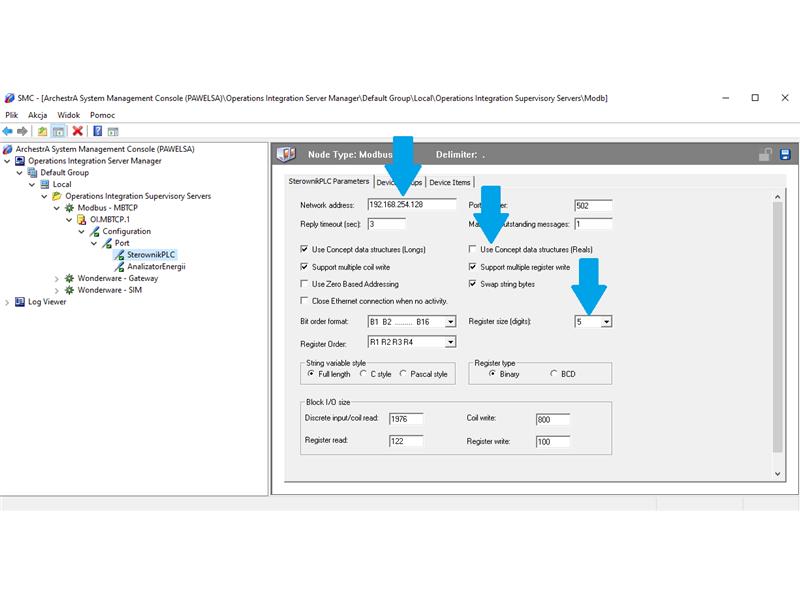
Task: Click the Forward arrow toolbar icon
Action: 22,132
